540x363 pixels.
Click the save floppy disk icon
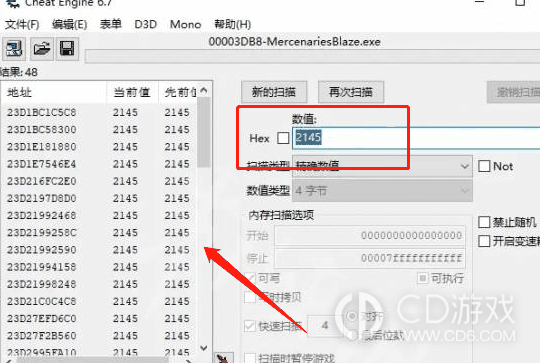[67, 49]
